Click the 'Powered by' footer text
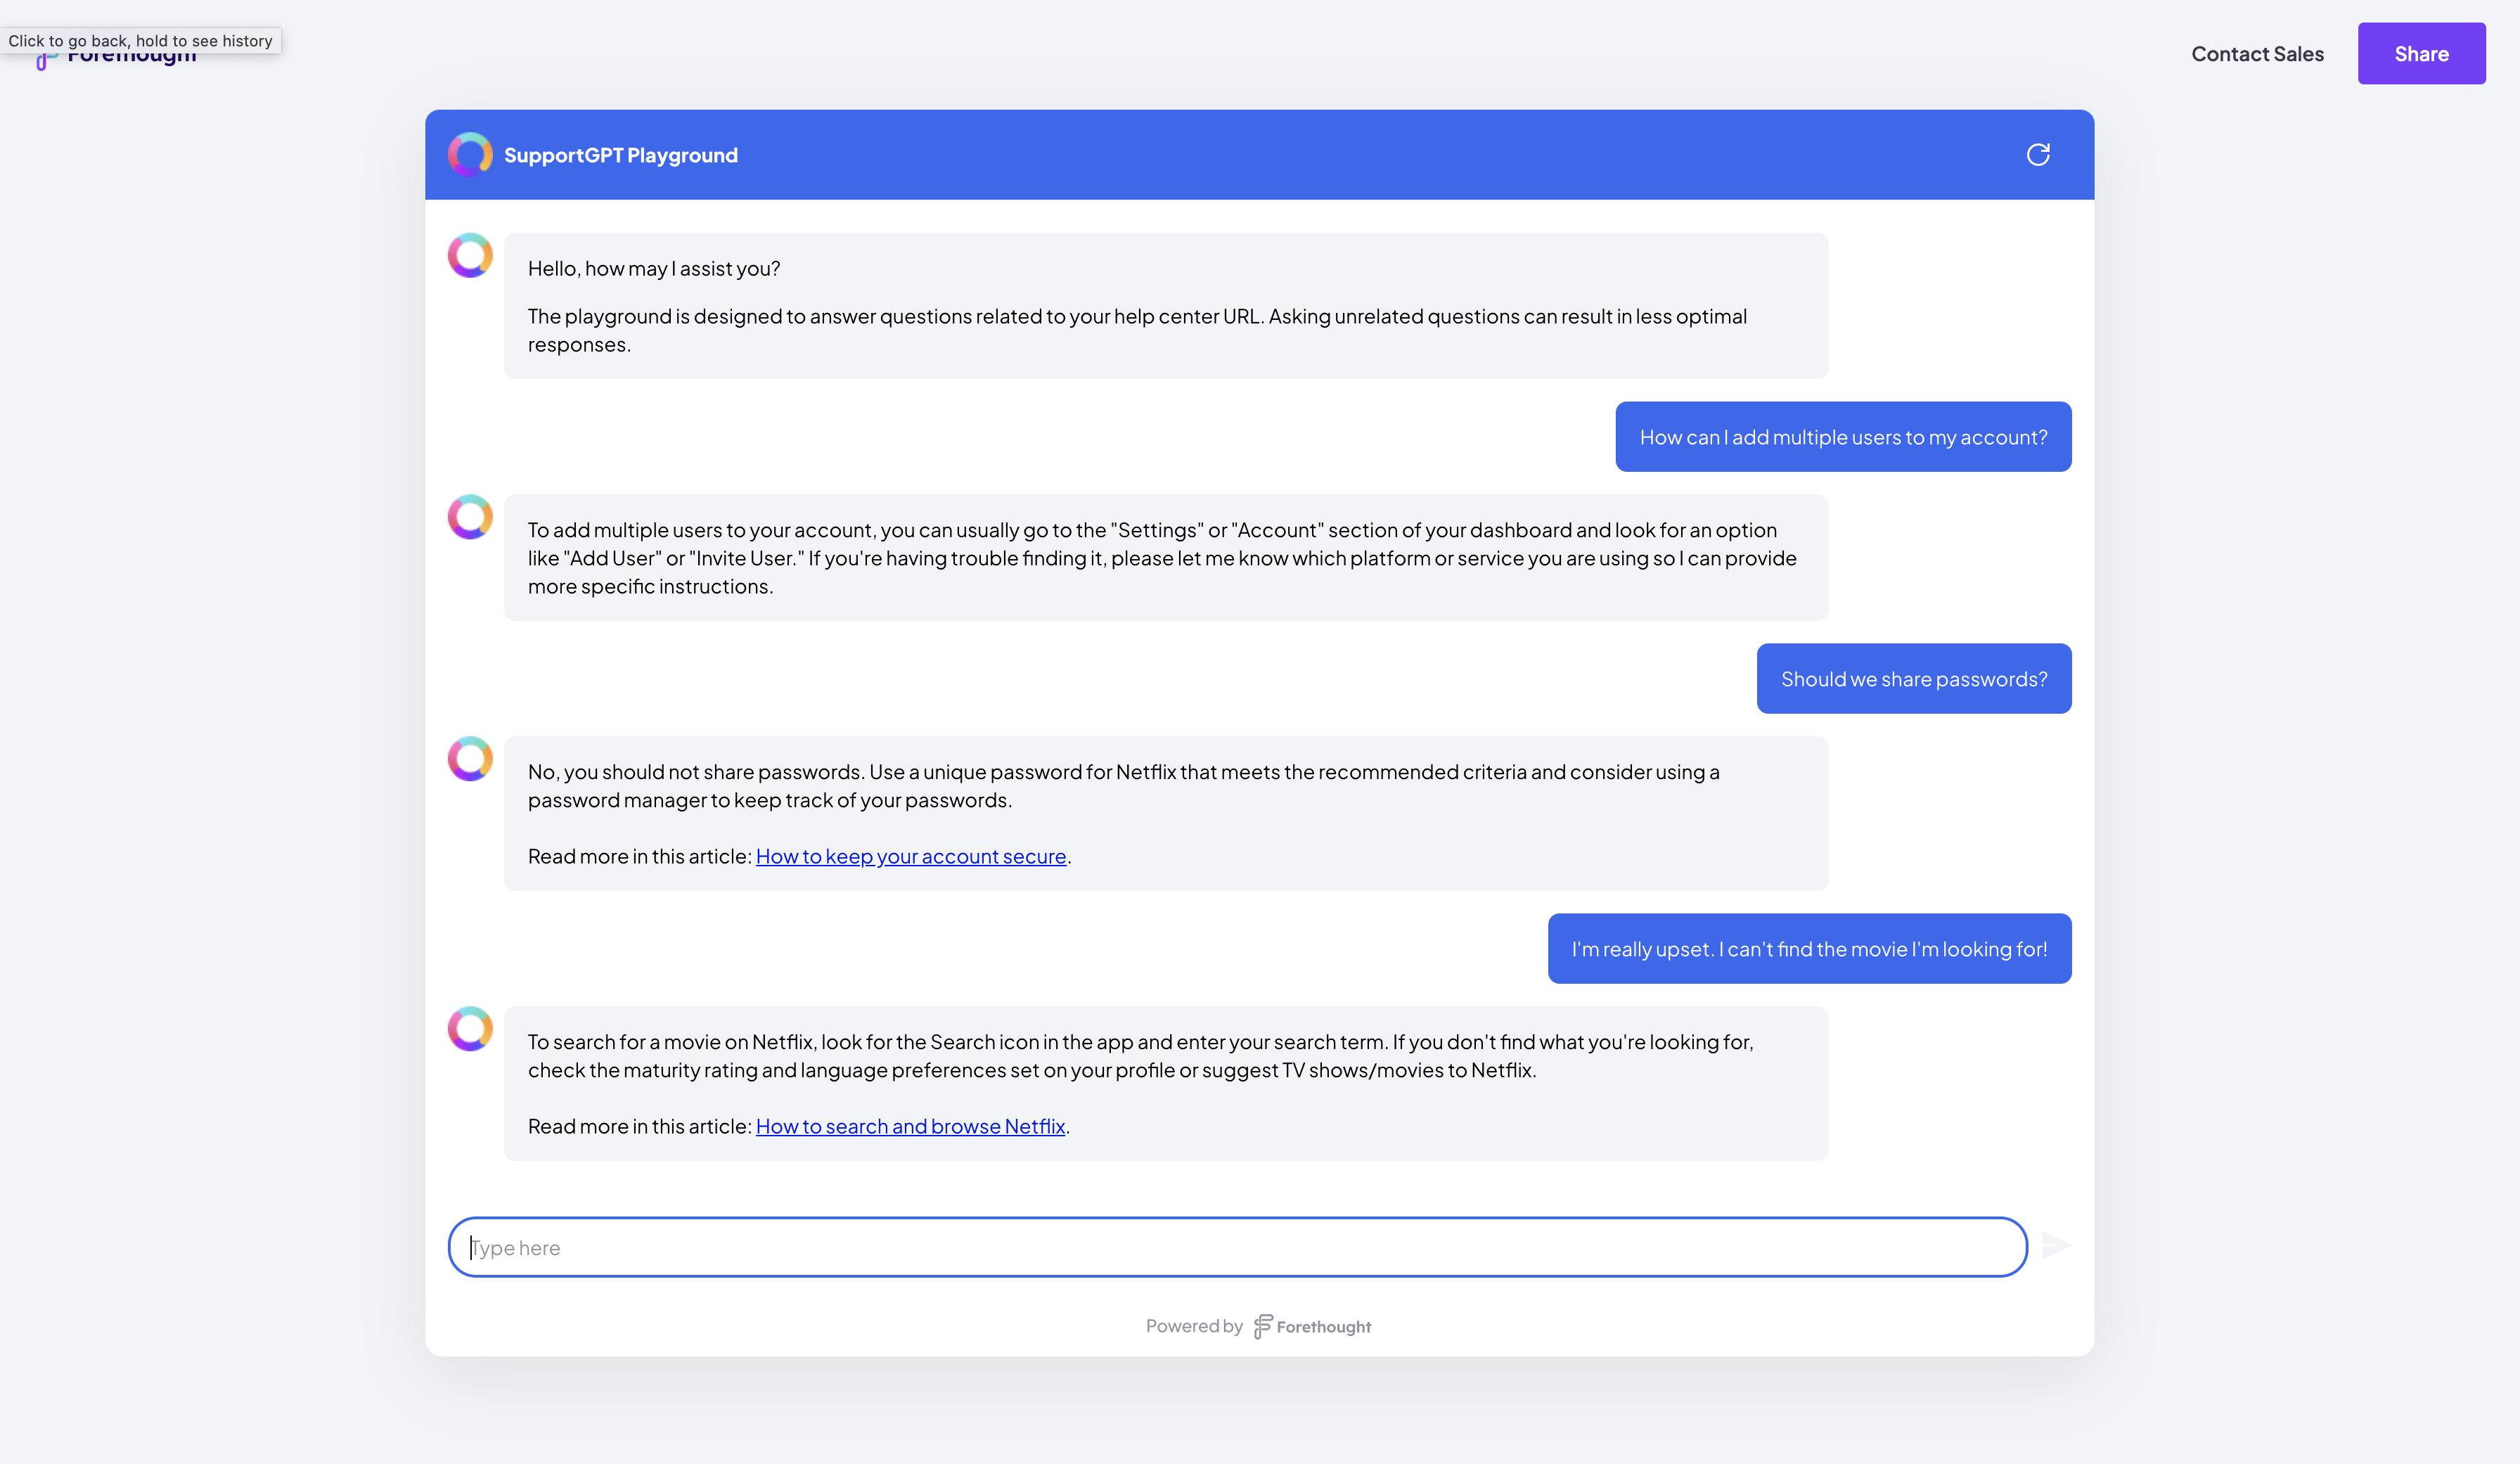Image resolution: width=2520 pixels, height=1464 pixels. point(1194,1326)
